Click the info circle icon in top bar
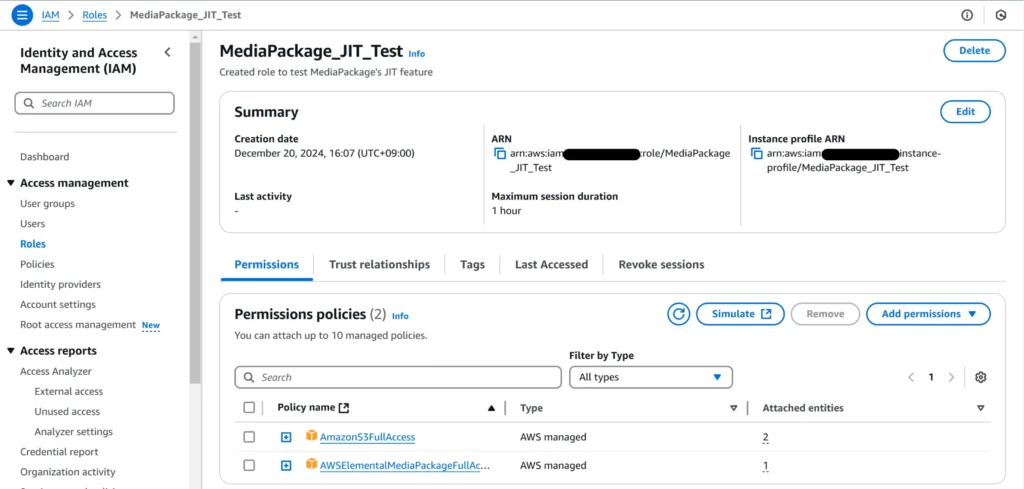The width and height of the screenshot is (1024, 489). (967, 15)
